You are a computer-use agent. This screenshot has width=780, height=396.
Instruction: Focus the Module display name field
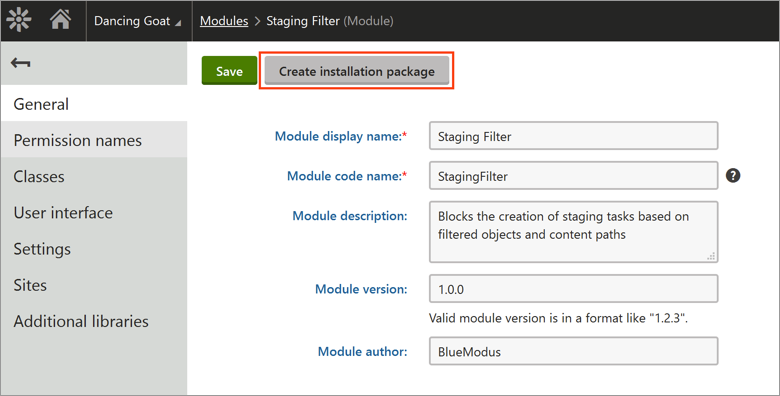coord(574,136)
